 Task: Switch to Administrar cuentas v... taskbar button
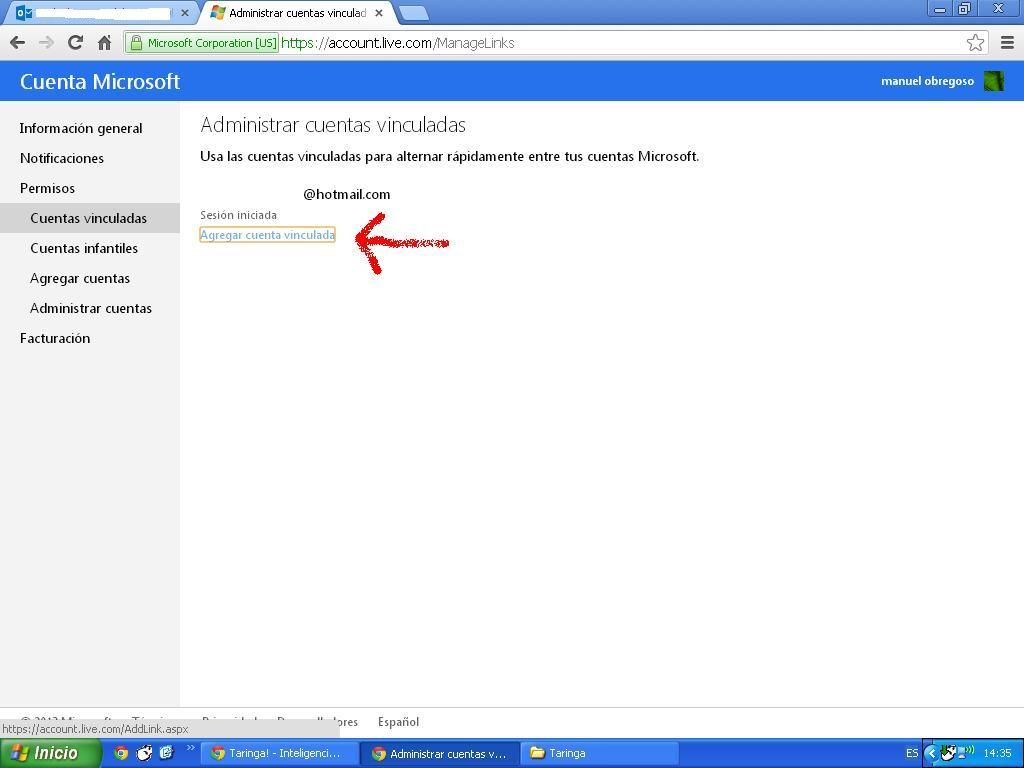pyautogui.click(x=441, y=753)
